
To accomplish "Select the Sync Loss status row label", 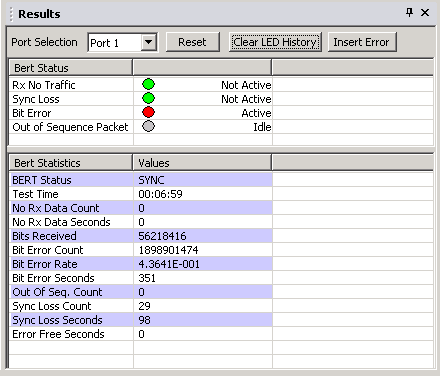I will tap(36, 99).
